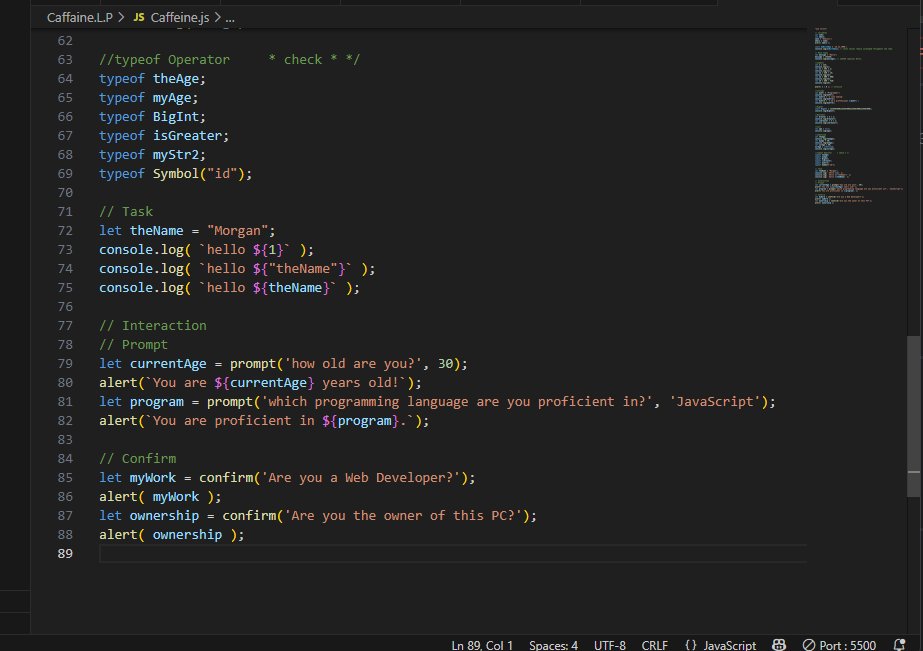Click line number 79 in the gutter
Image resolution: width=923 pixels, height=651 pixels.
click(x=66, y=364)
